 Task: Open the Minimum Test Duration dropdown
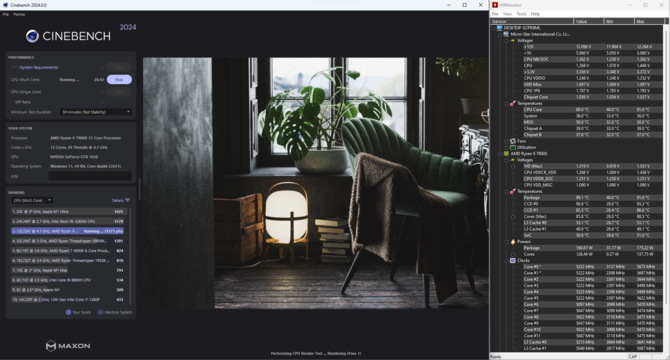pyautogui.click(x=96, y=112)
